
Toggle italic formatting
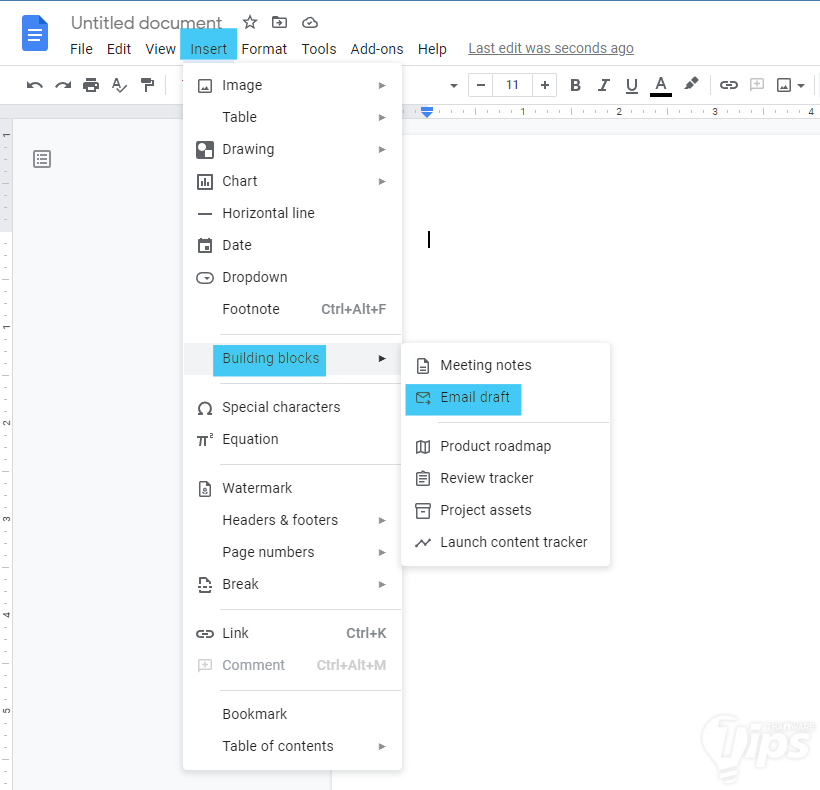click(x=603, y=85)
